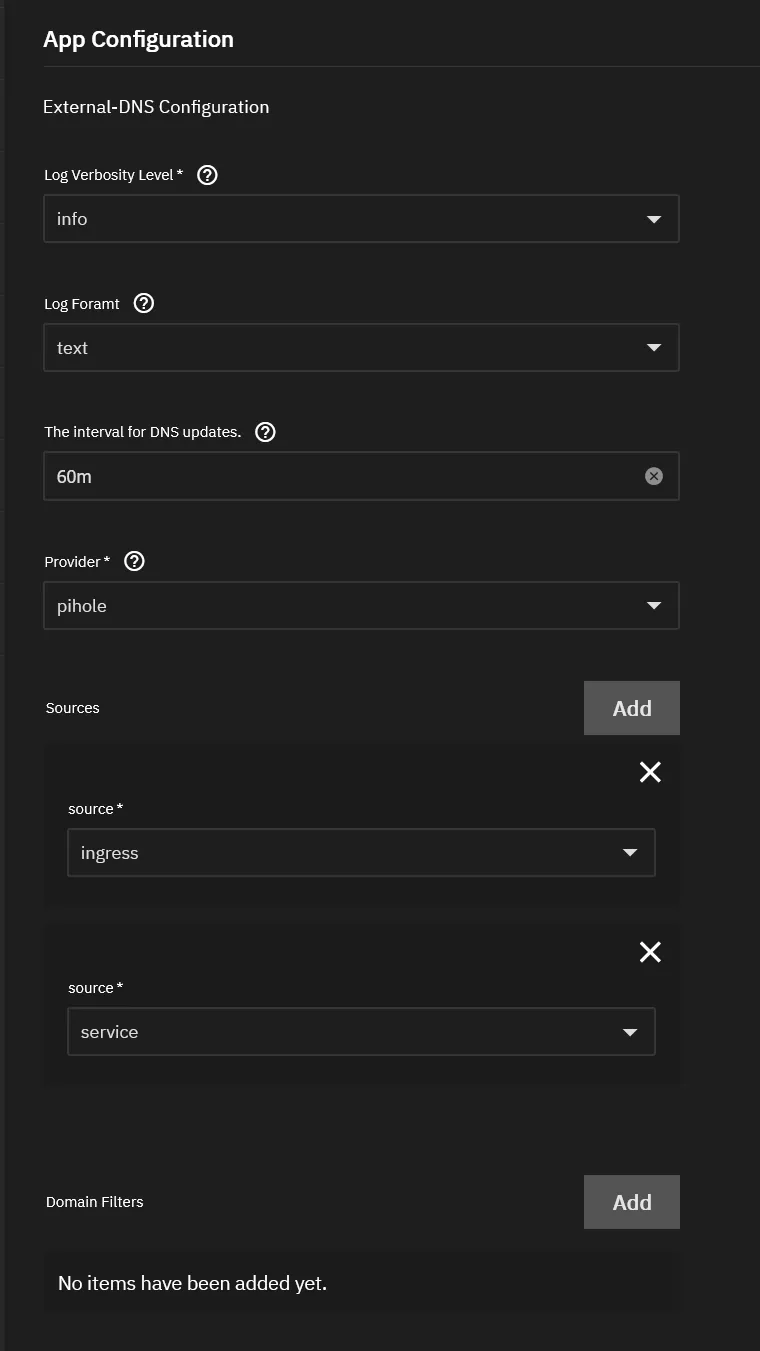Click the Provider dropdown chevron

tap(653, 604)
